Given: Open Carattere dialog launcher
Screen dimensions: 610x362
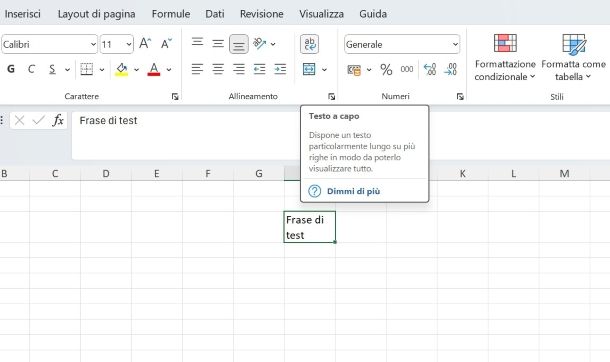Looking at the screenshot, I should click(x=175, y=96).
